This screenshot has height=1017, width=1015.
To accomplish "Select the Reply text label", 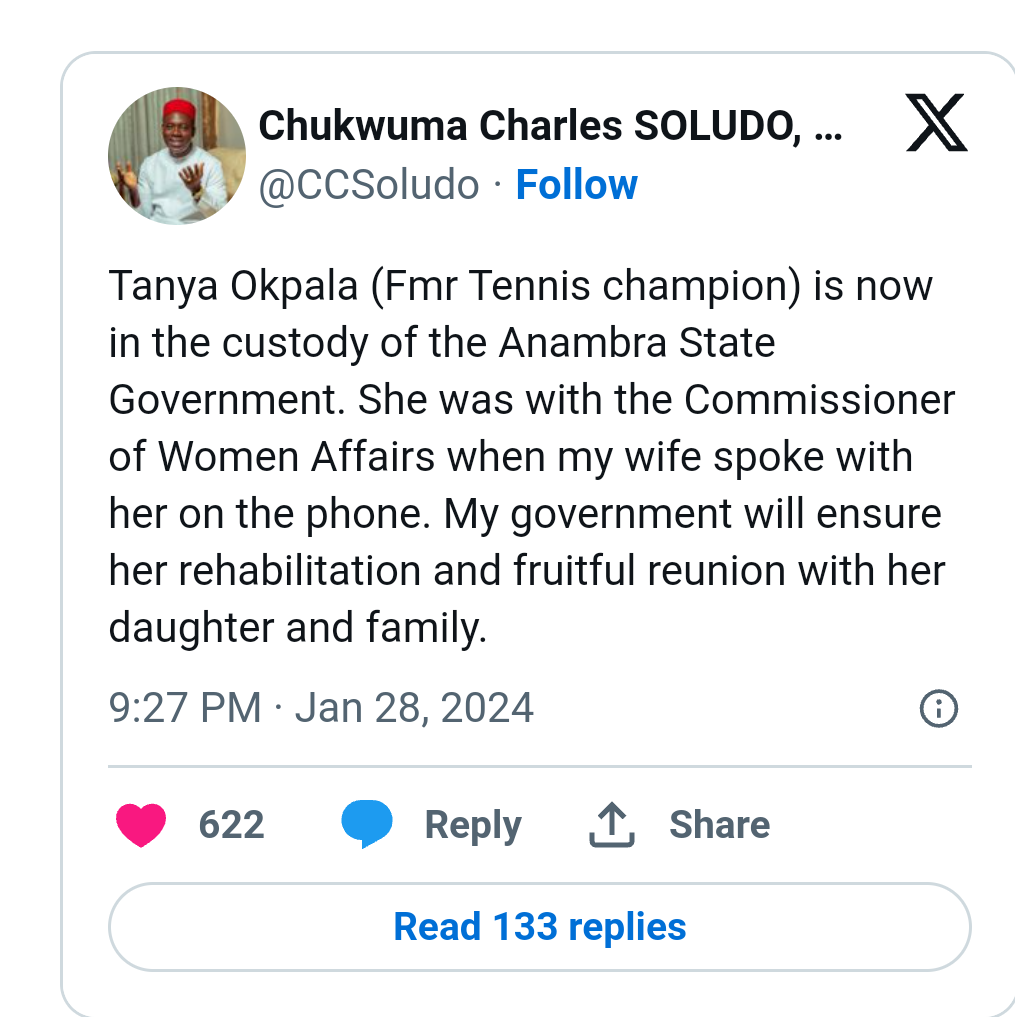I will [x=473, y=824].
